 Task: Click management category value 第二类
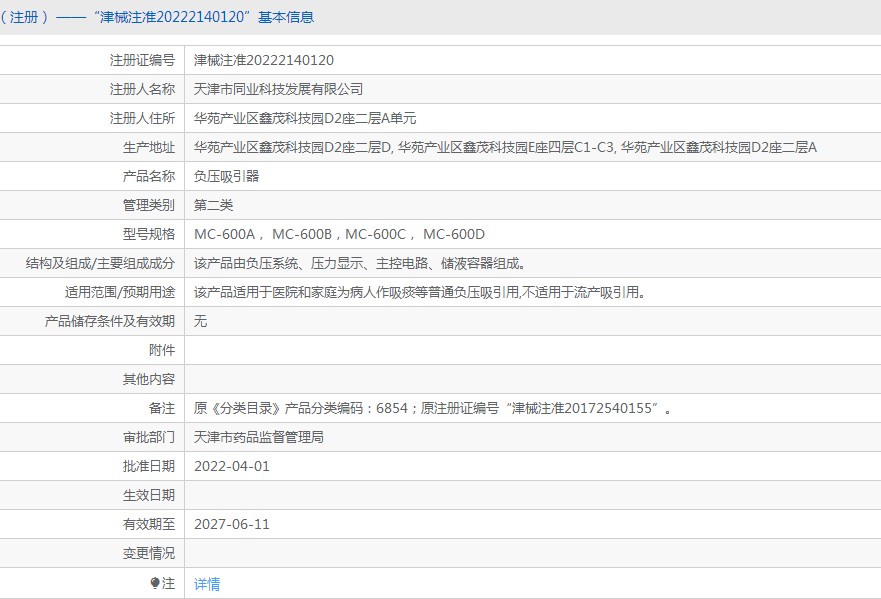pyautogui.click(x=213, y=206)
